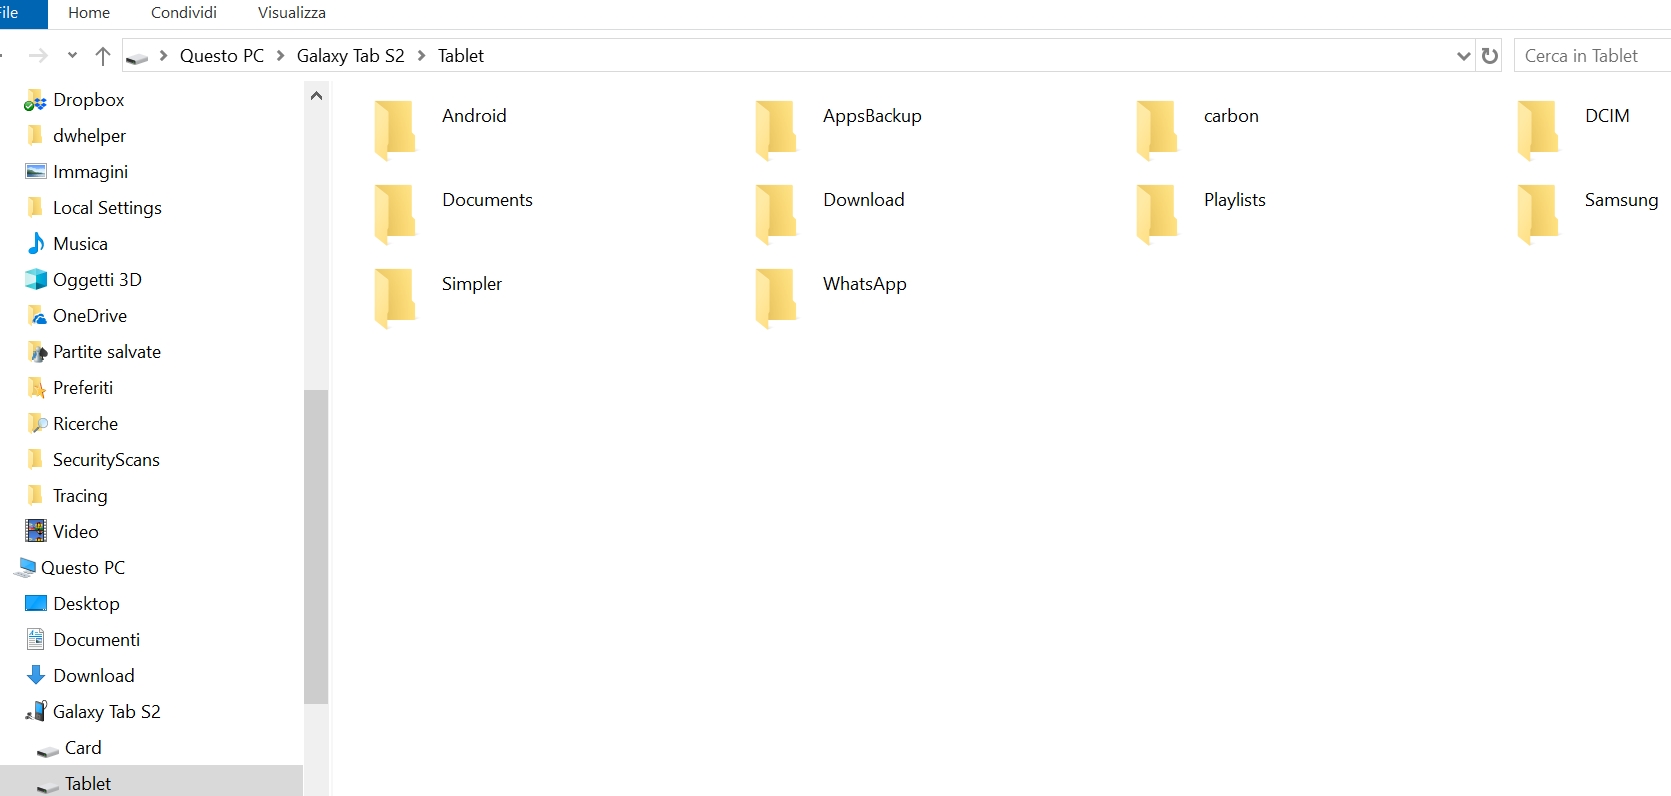The image size is (1671, 796).
Task: Click the Immagini pictures icon in sidebar
Action: point(36,172)
